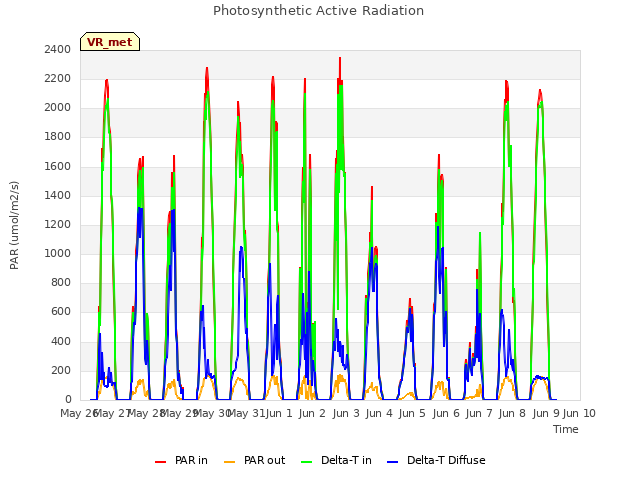This screenshot has height=480, width=640.
Task: Click the 1000 y-axis tick label
Action: pos(58,253)
